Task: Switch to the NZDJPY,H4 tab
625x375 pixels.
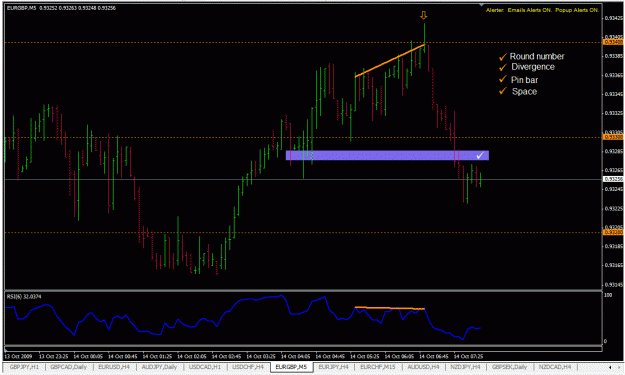Action: point(465,367)
